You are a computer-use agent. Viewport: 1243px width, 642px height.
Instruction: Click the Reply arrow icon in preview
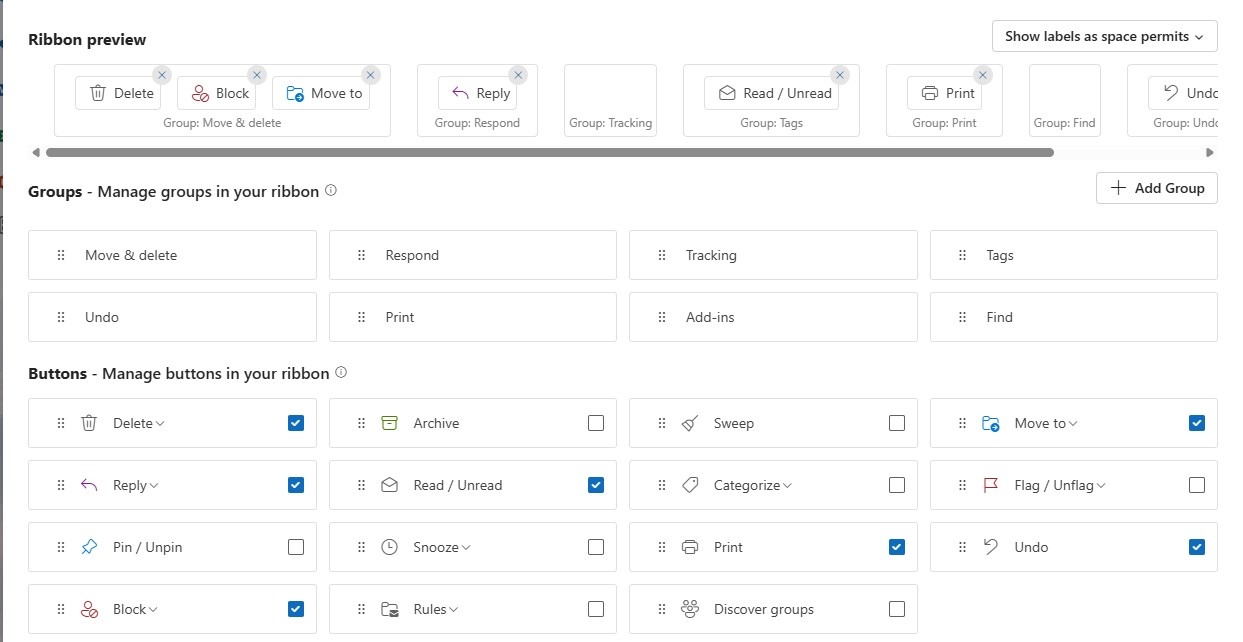(460, 93)
